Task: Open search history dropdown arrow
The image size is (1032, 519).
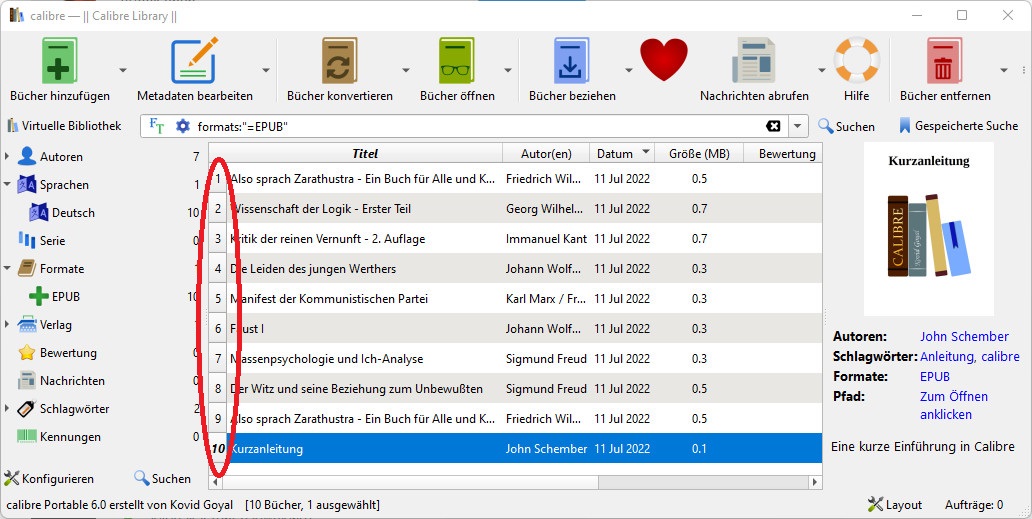Action: [x=798, y=126]
